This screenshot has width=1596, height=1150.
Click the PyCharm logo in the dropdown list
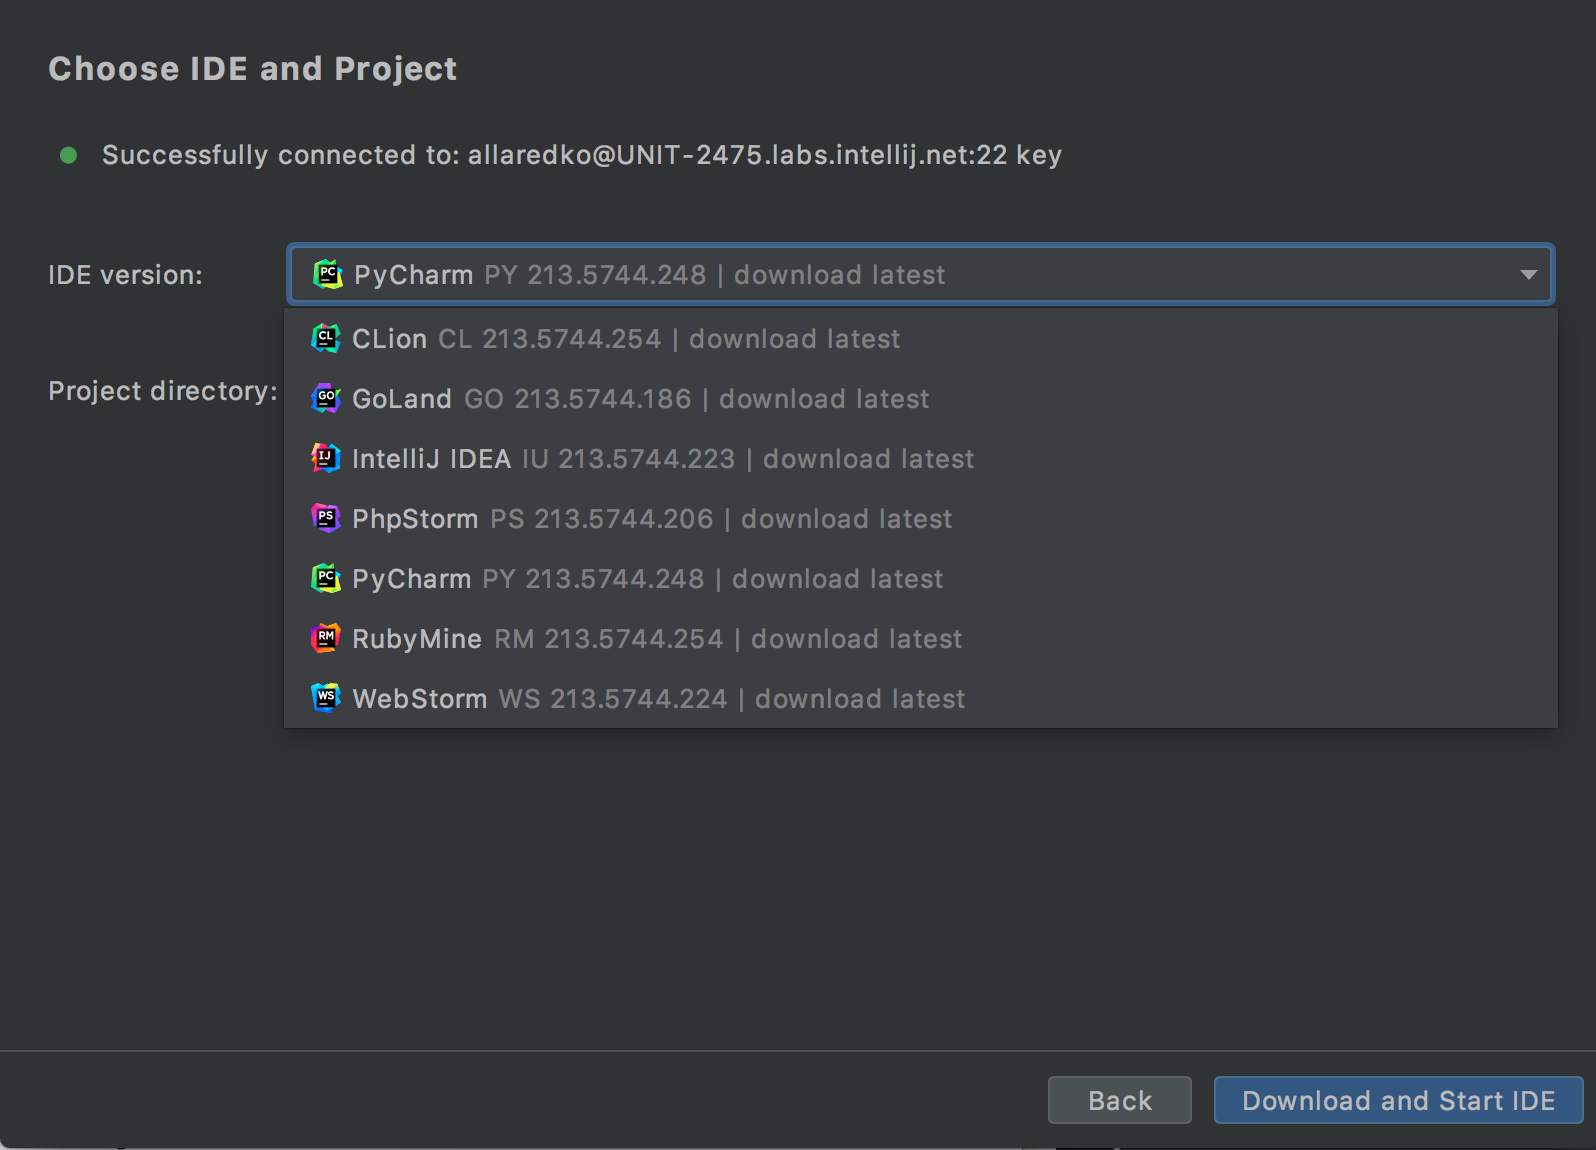(x=325, y=578)
